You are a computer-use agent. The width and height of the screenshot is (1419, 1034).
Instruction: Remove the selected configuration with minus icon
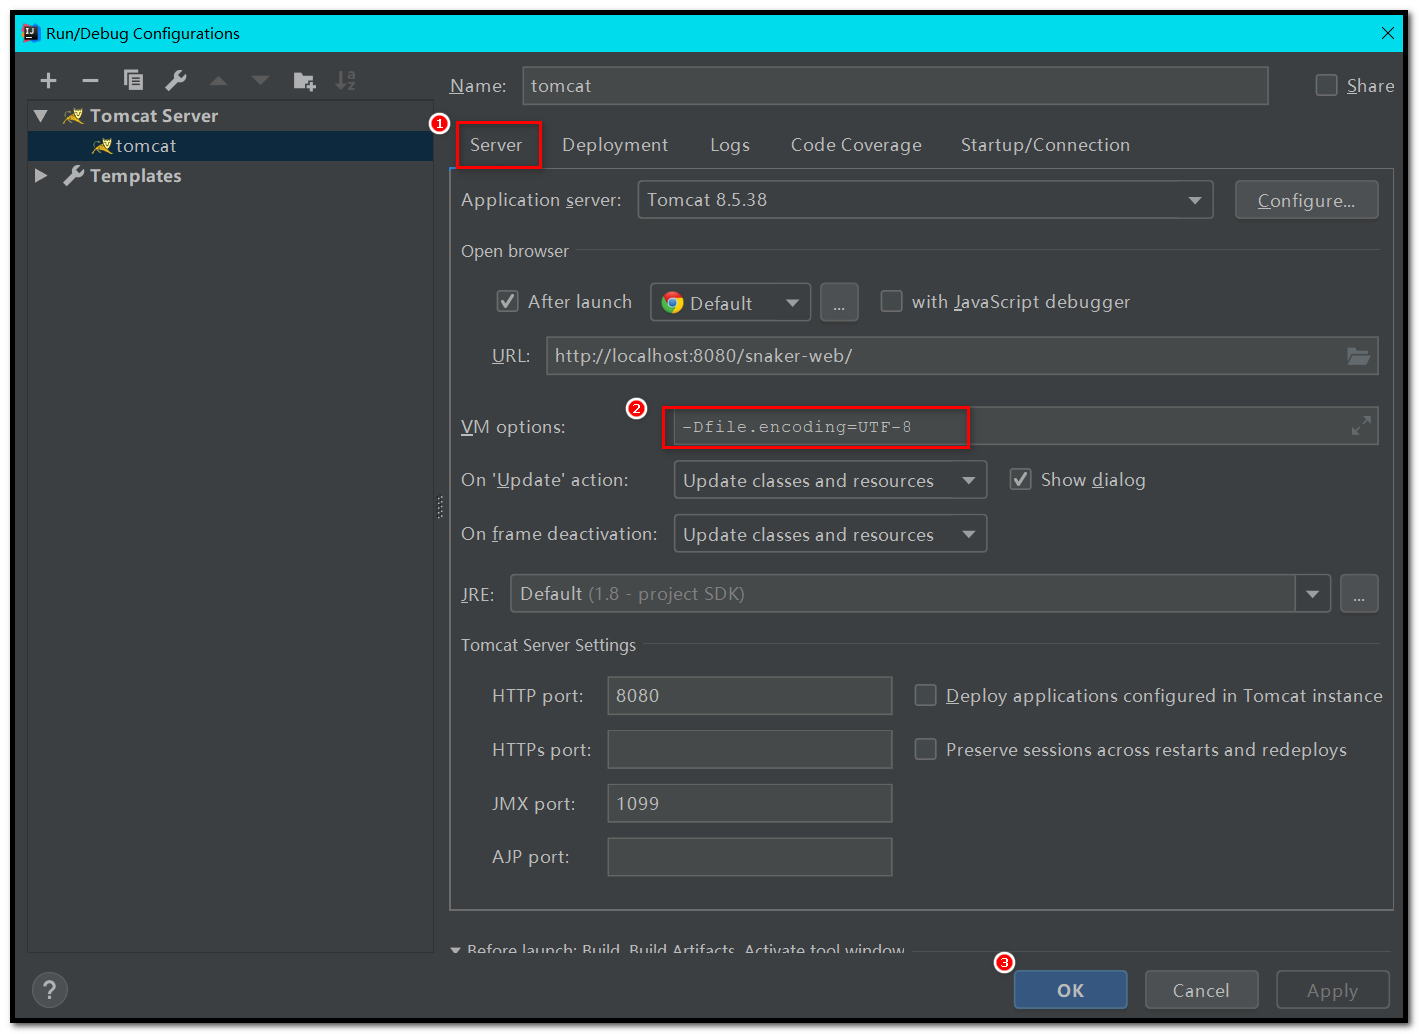[x=90, y=81]
